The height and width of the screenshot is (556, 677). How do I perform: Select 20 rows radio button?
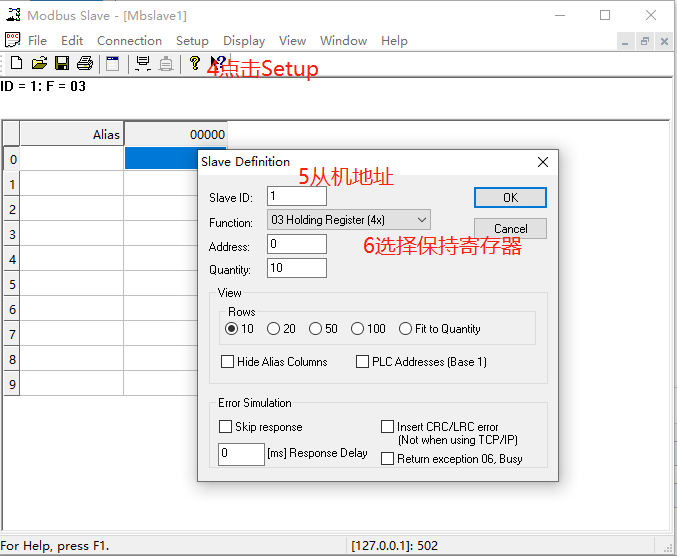273,329
